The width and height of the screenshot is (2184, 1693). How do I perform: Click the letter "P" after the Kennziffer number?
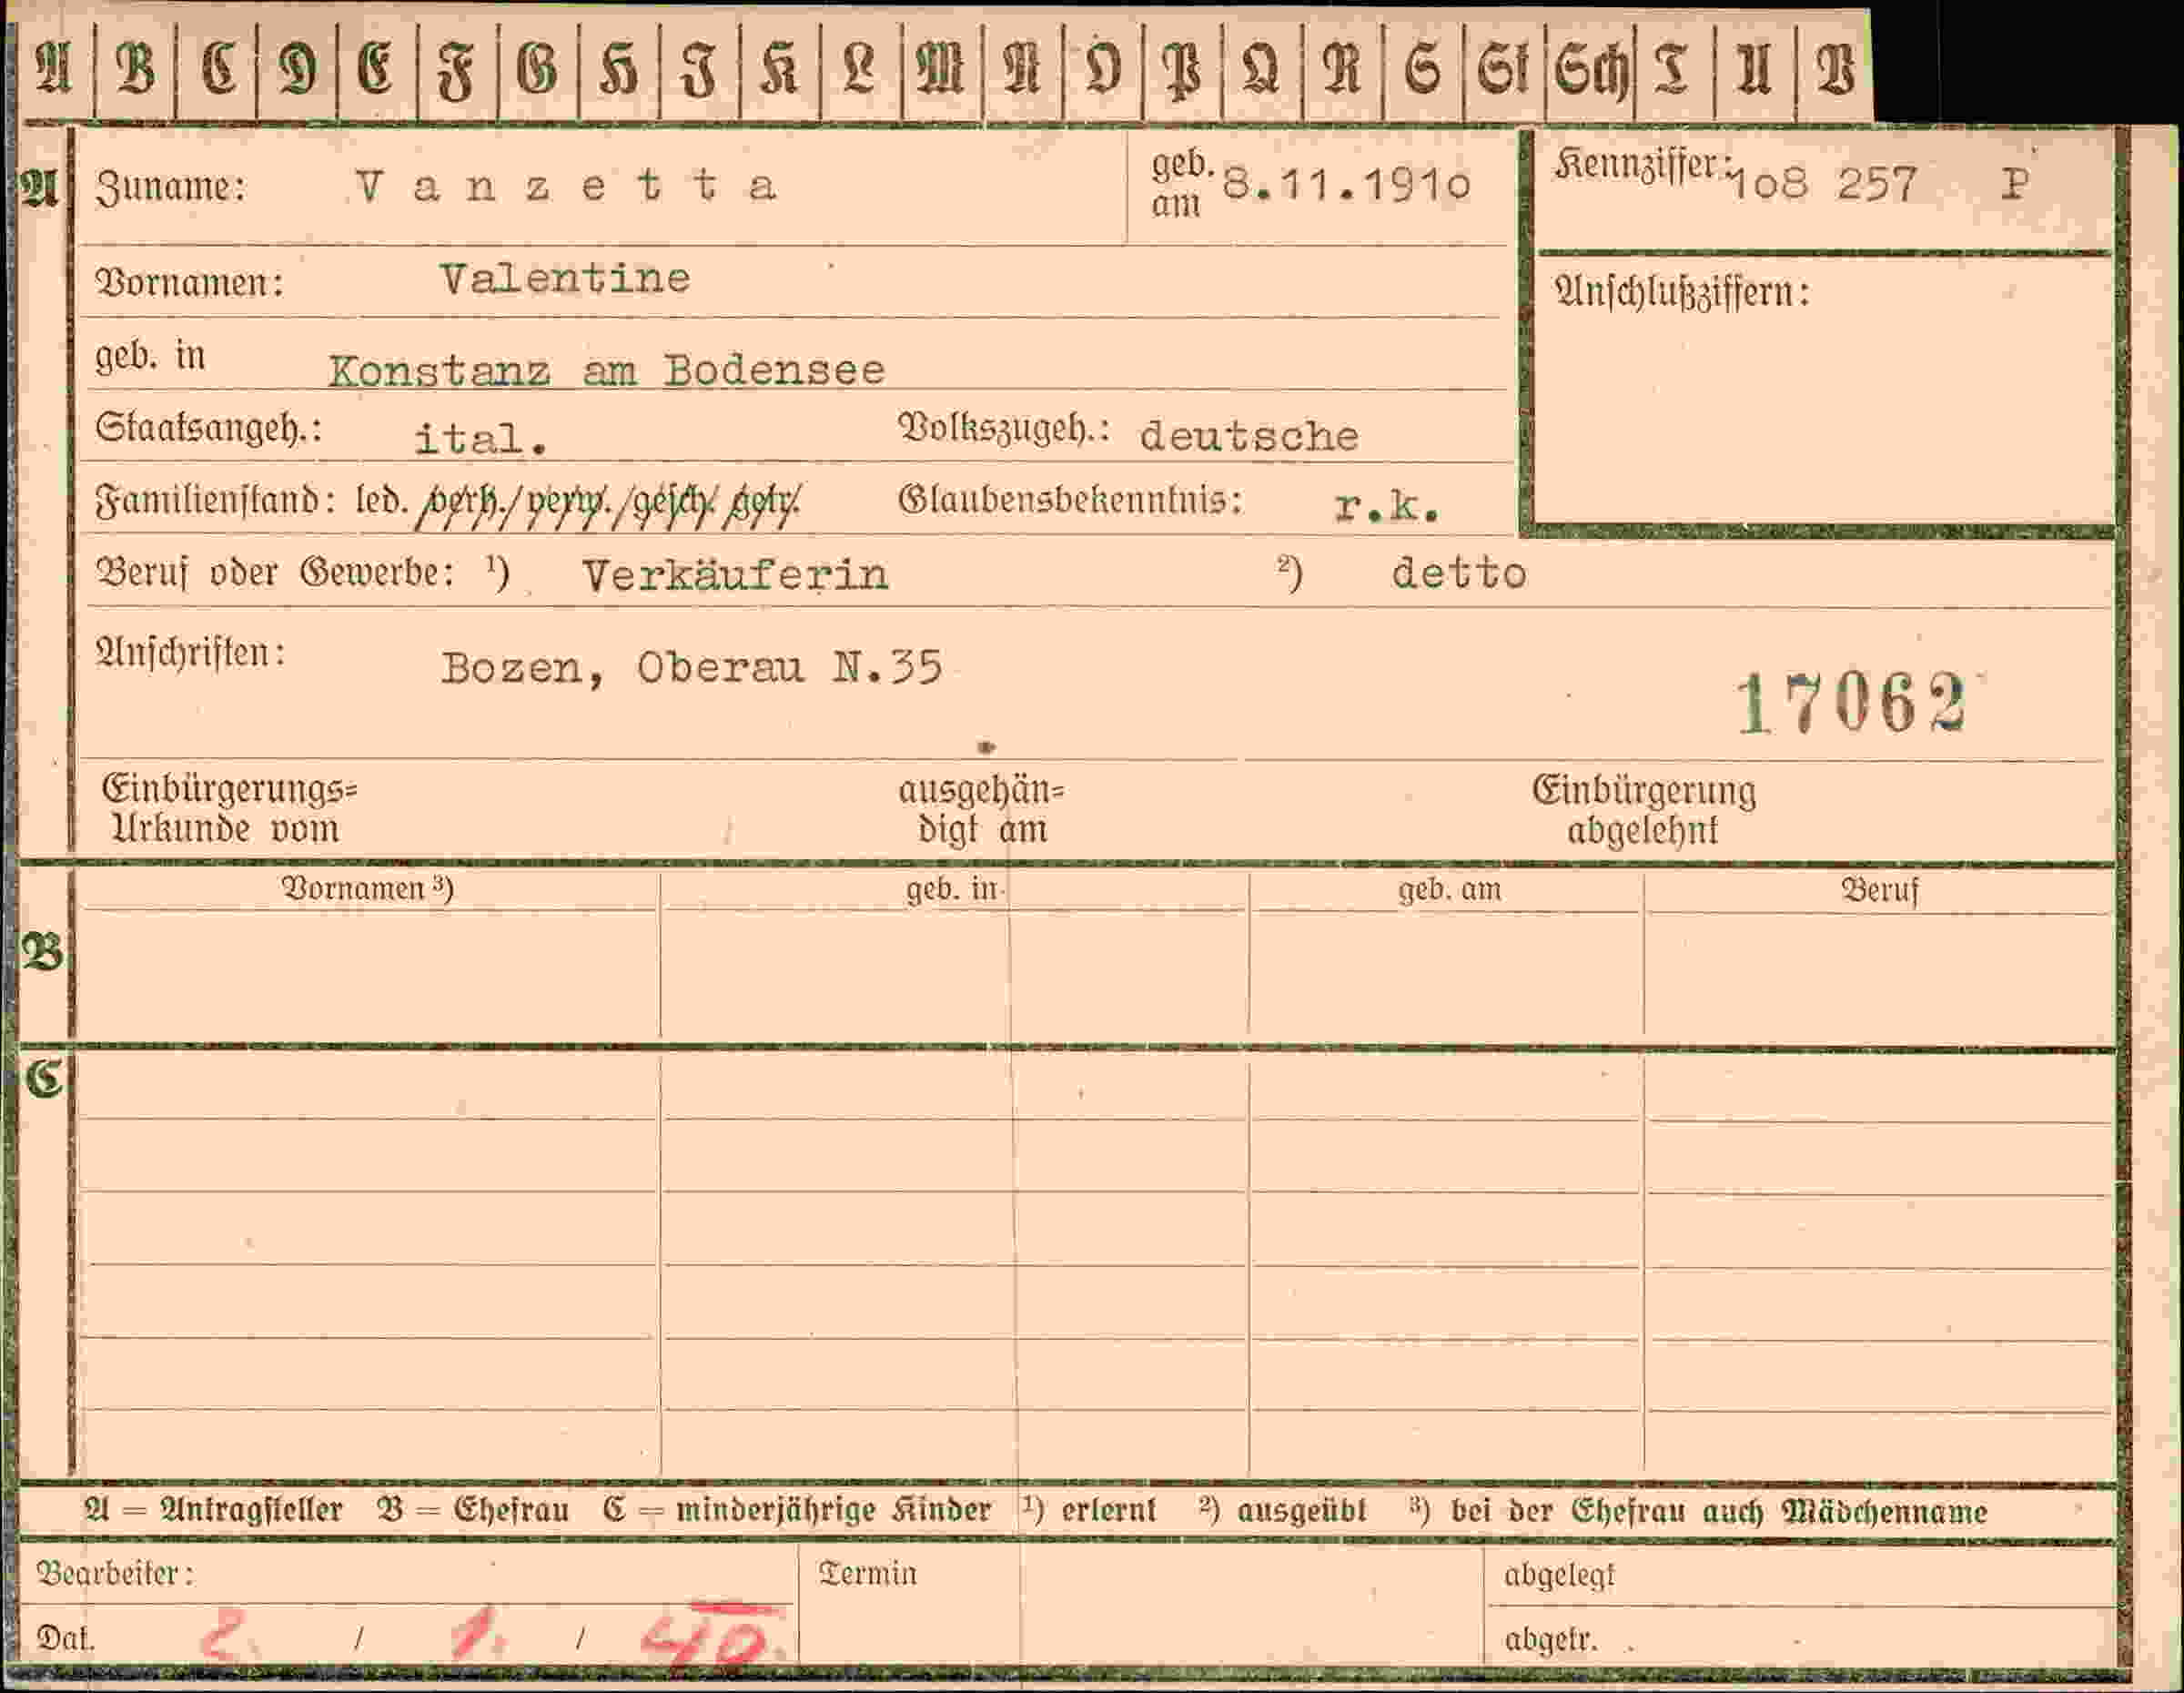(x=2015, y=184)
